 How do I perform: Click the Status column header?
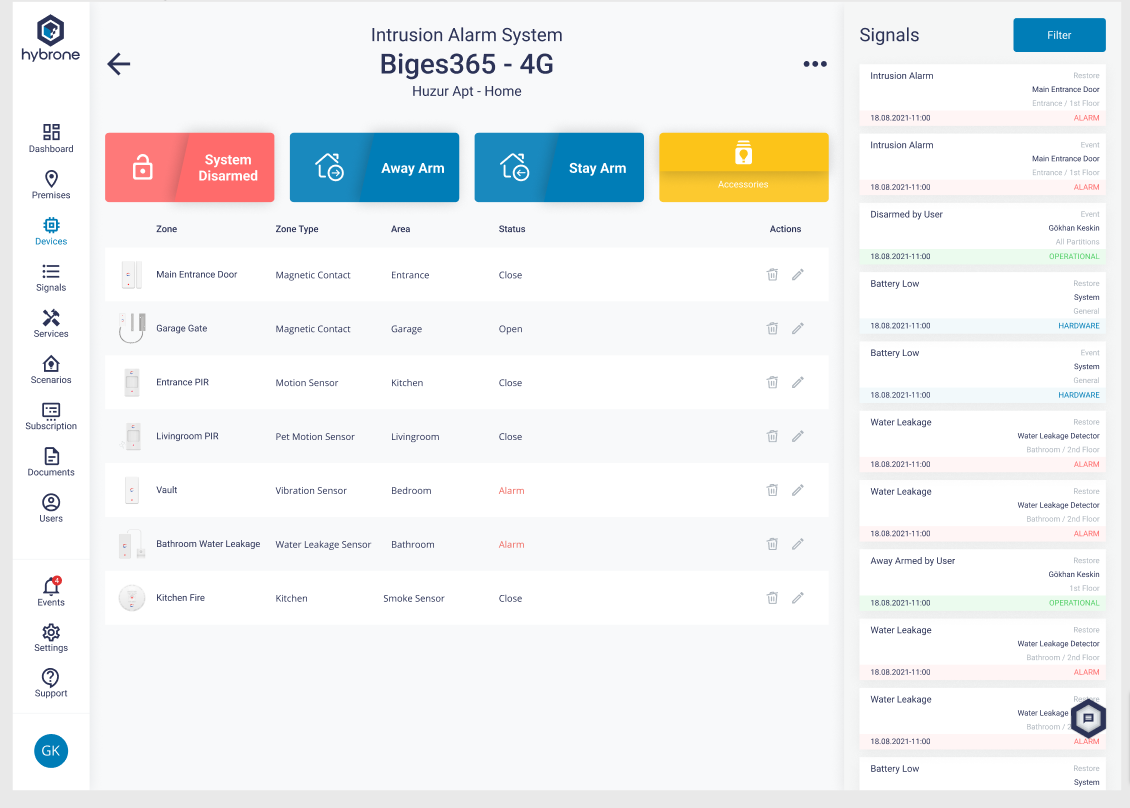point(512,229)
